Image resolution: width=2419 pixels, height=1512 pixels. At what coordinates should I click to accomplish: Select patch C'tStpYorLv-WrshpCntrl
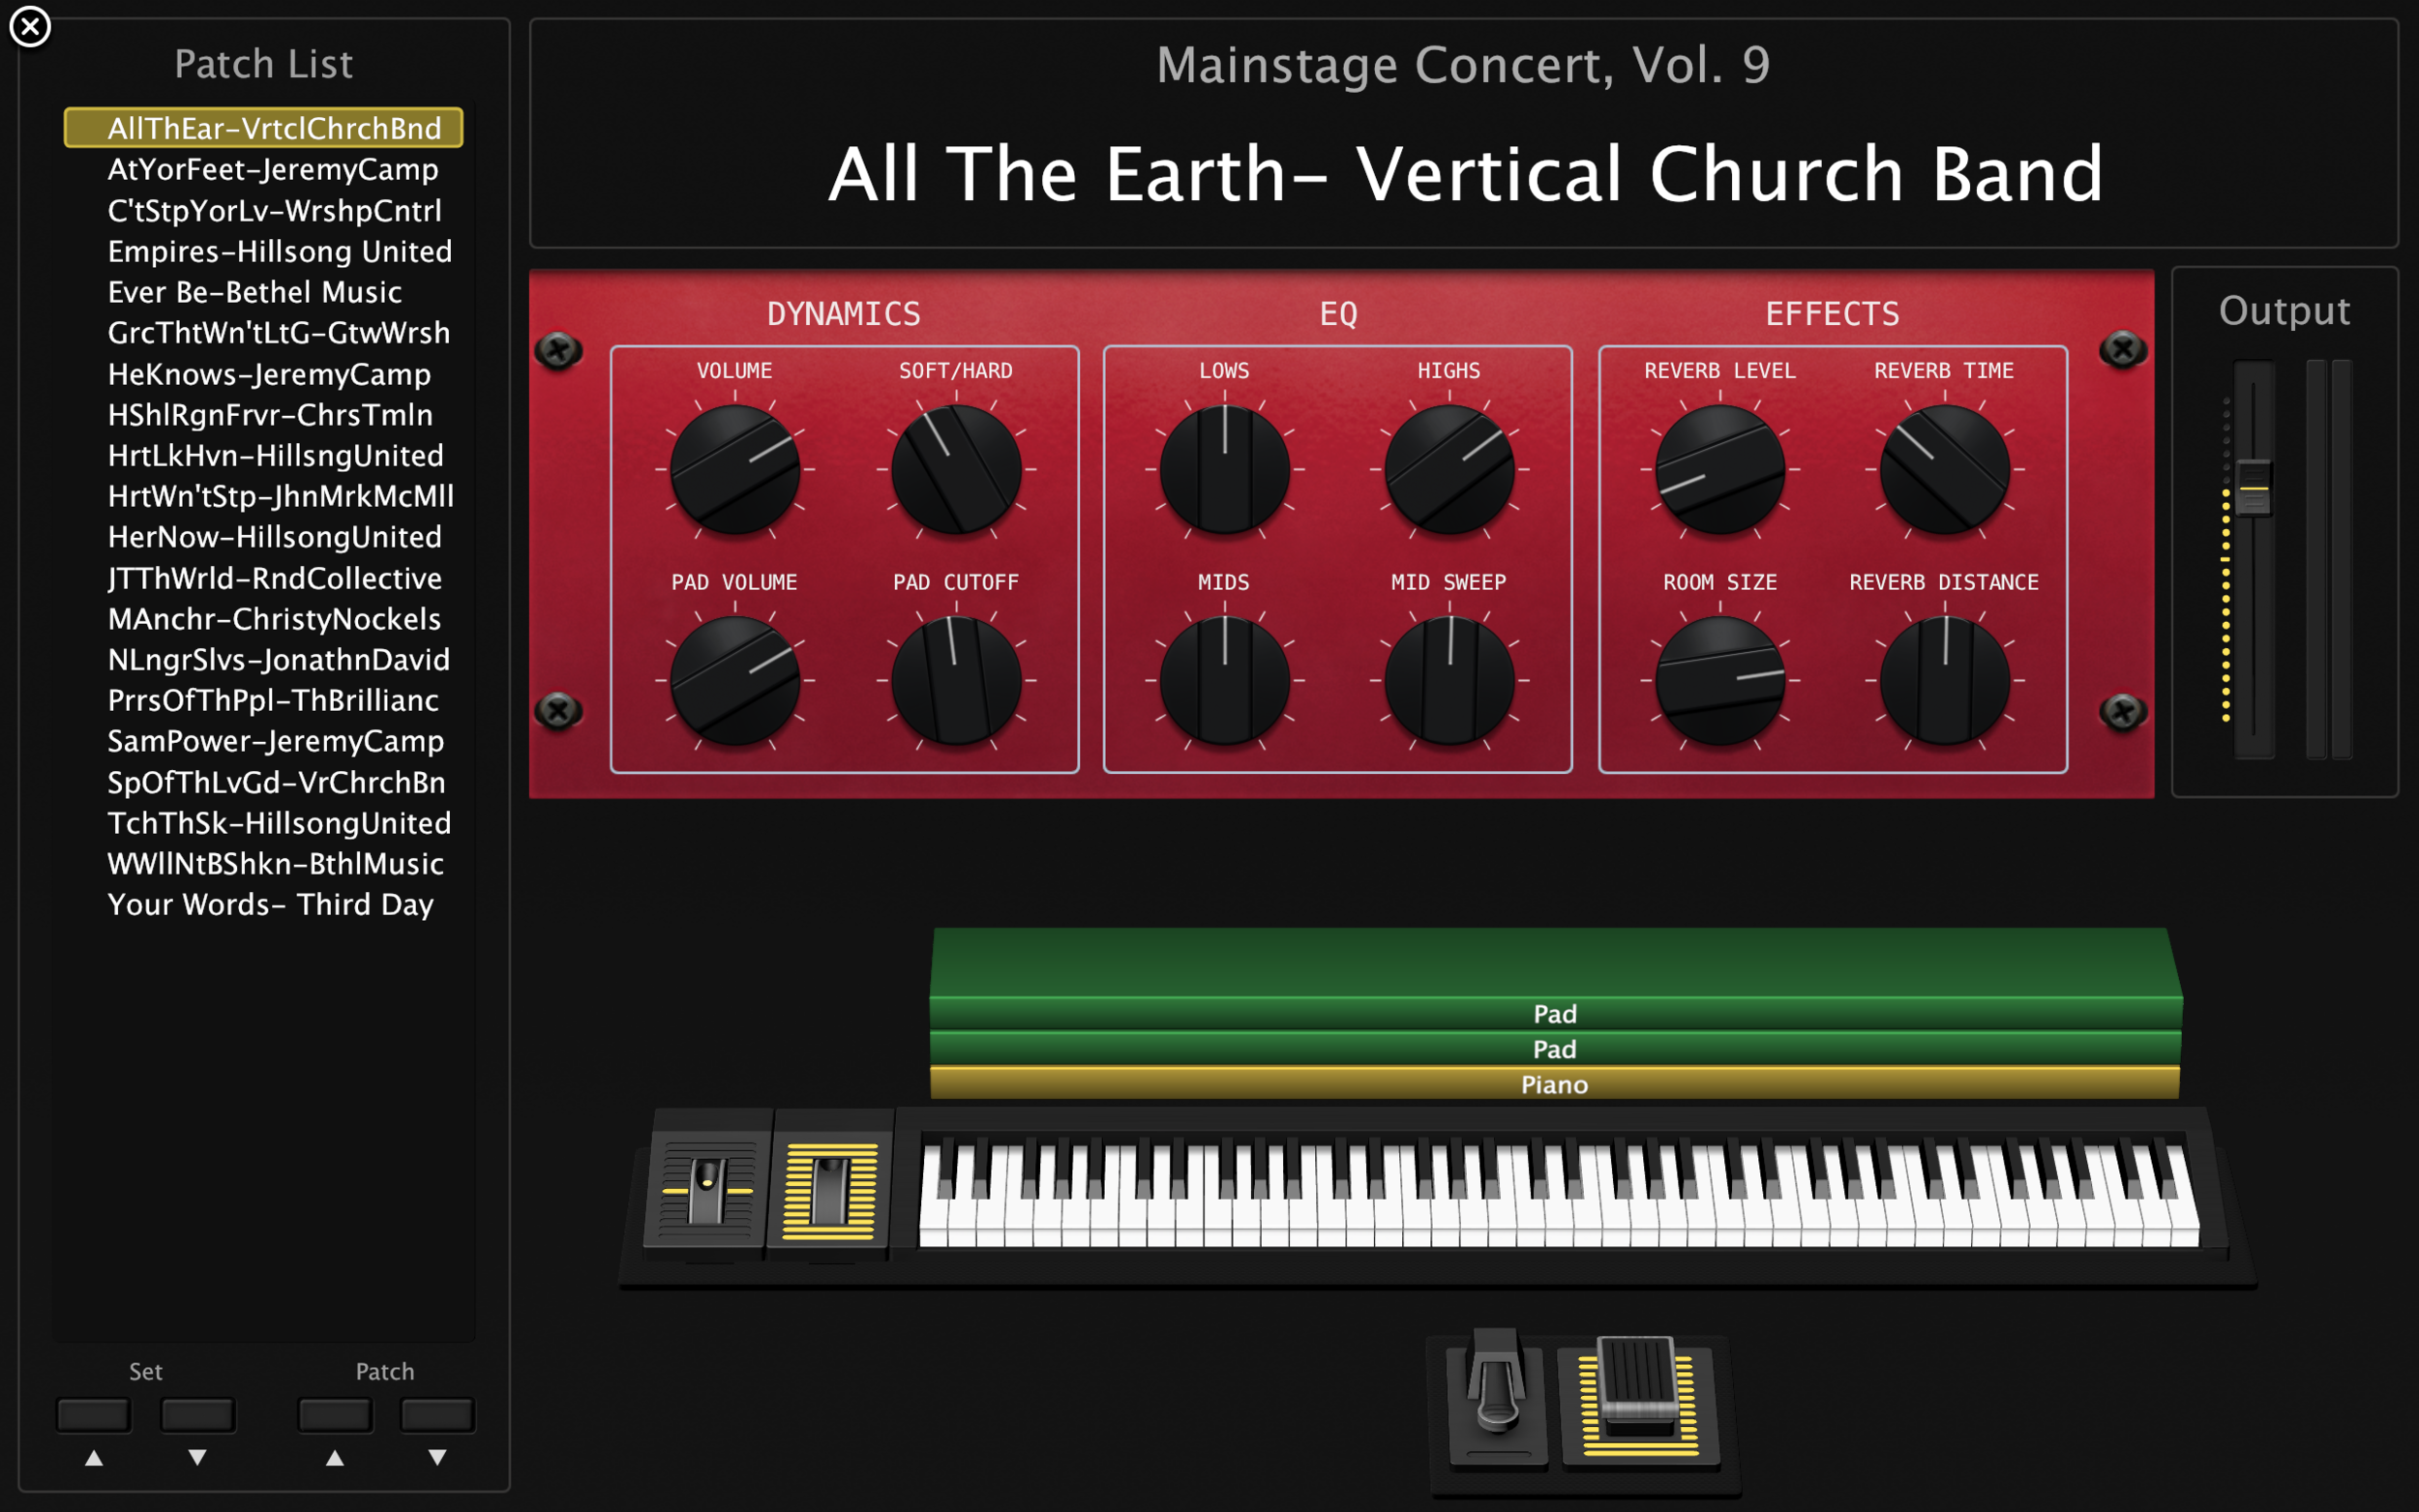tap(264, 210)
